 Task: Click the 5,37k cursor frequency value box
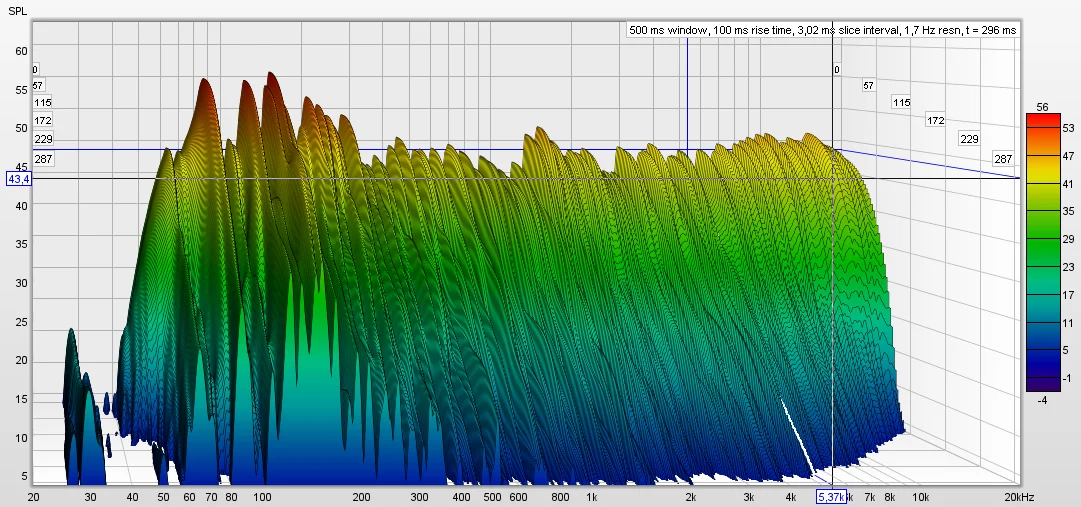tap(831, 497)
